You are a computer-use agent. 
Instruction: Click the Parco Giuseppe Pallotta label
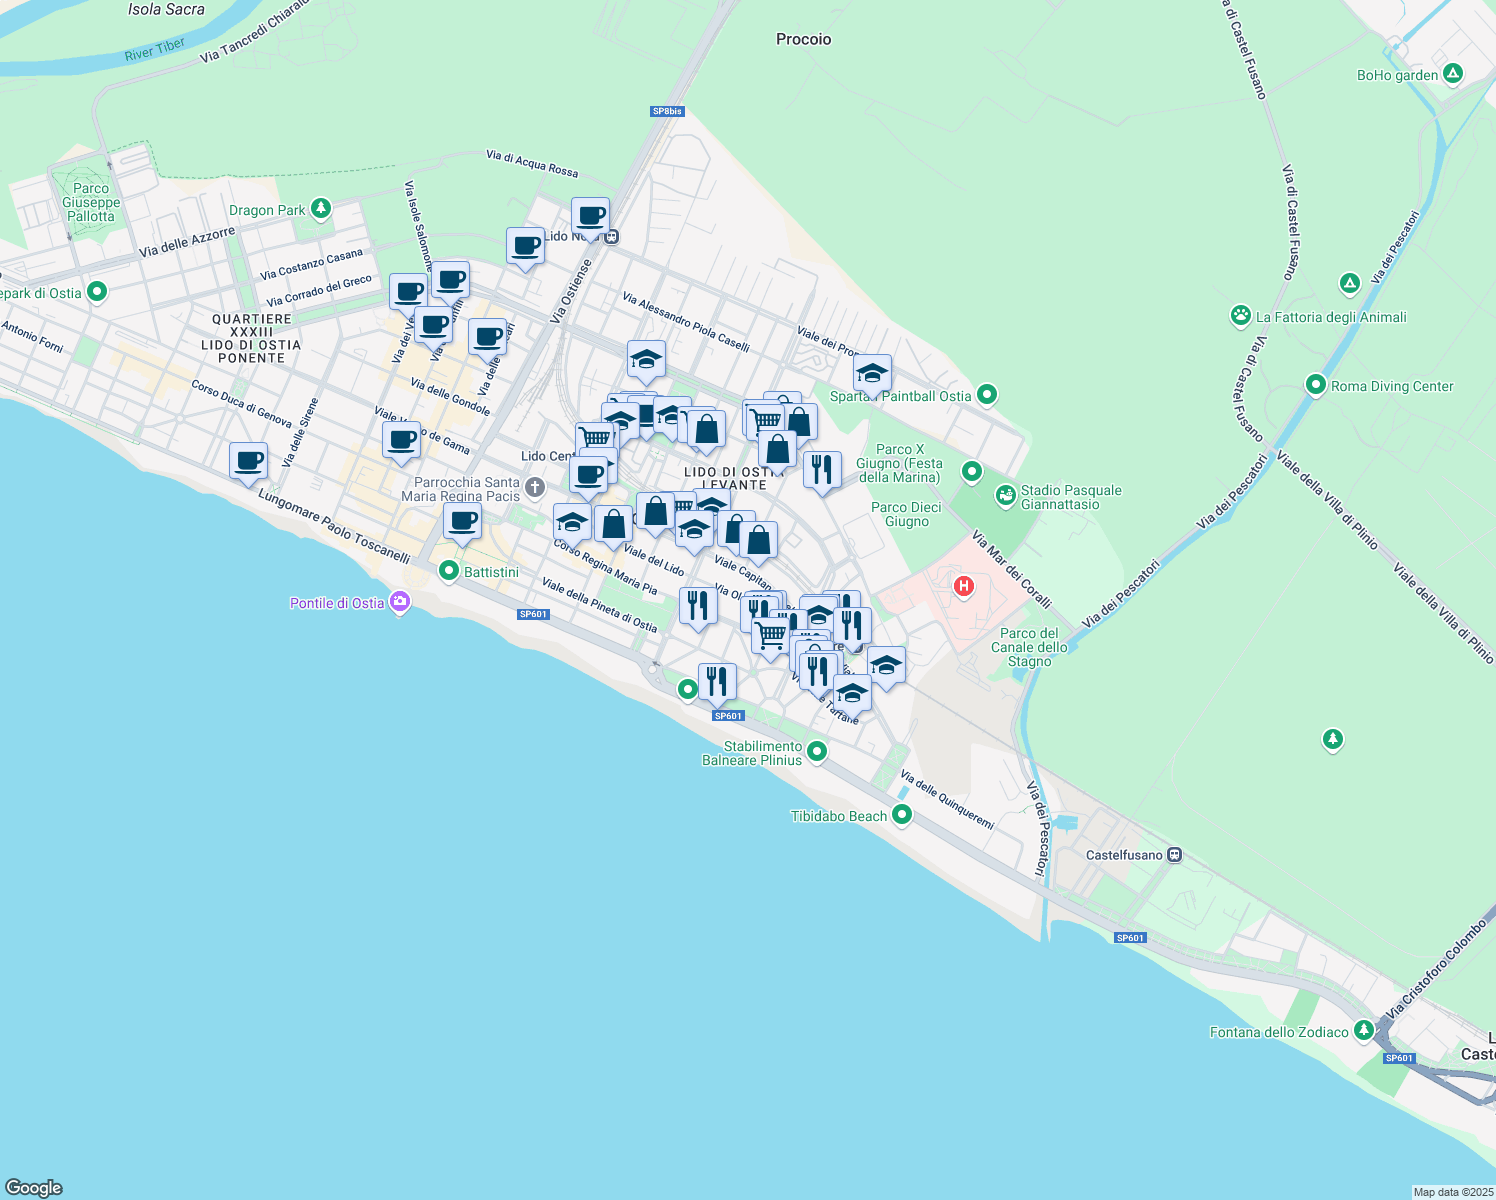tap(91, 202)
